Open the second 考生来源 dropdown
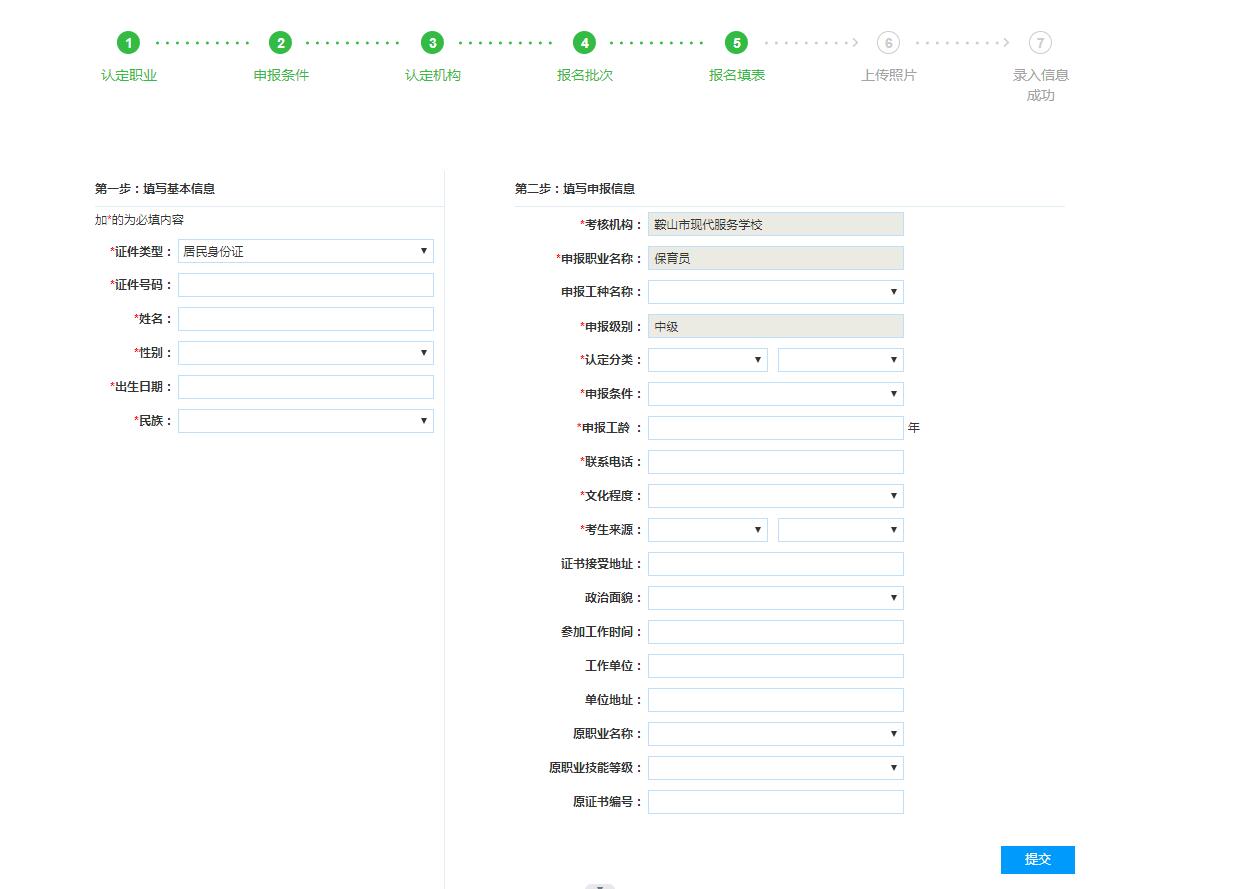The height and width of the screenshot is (889, 1255). [841, 530]
